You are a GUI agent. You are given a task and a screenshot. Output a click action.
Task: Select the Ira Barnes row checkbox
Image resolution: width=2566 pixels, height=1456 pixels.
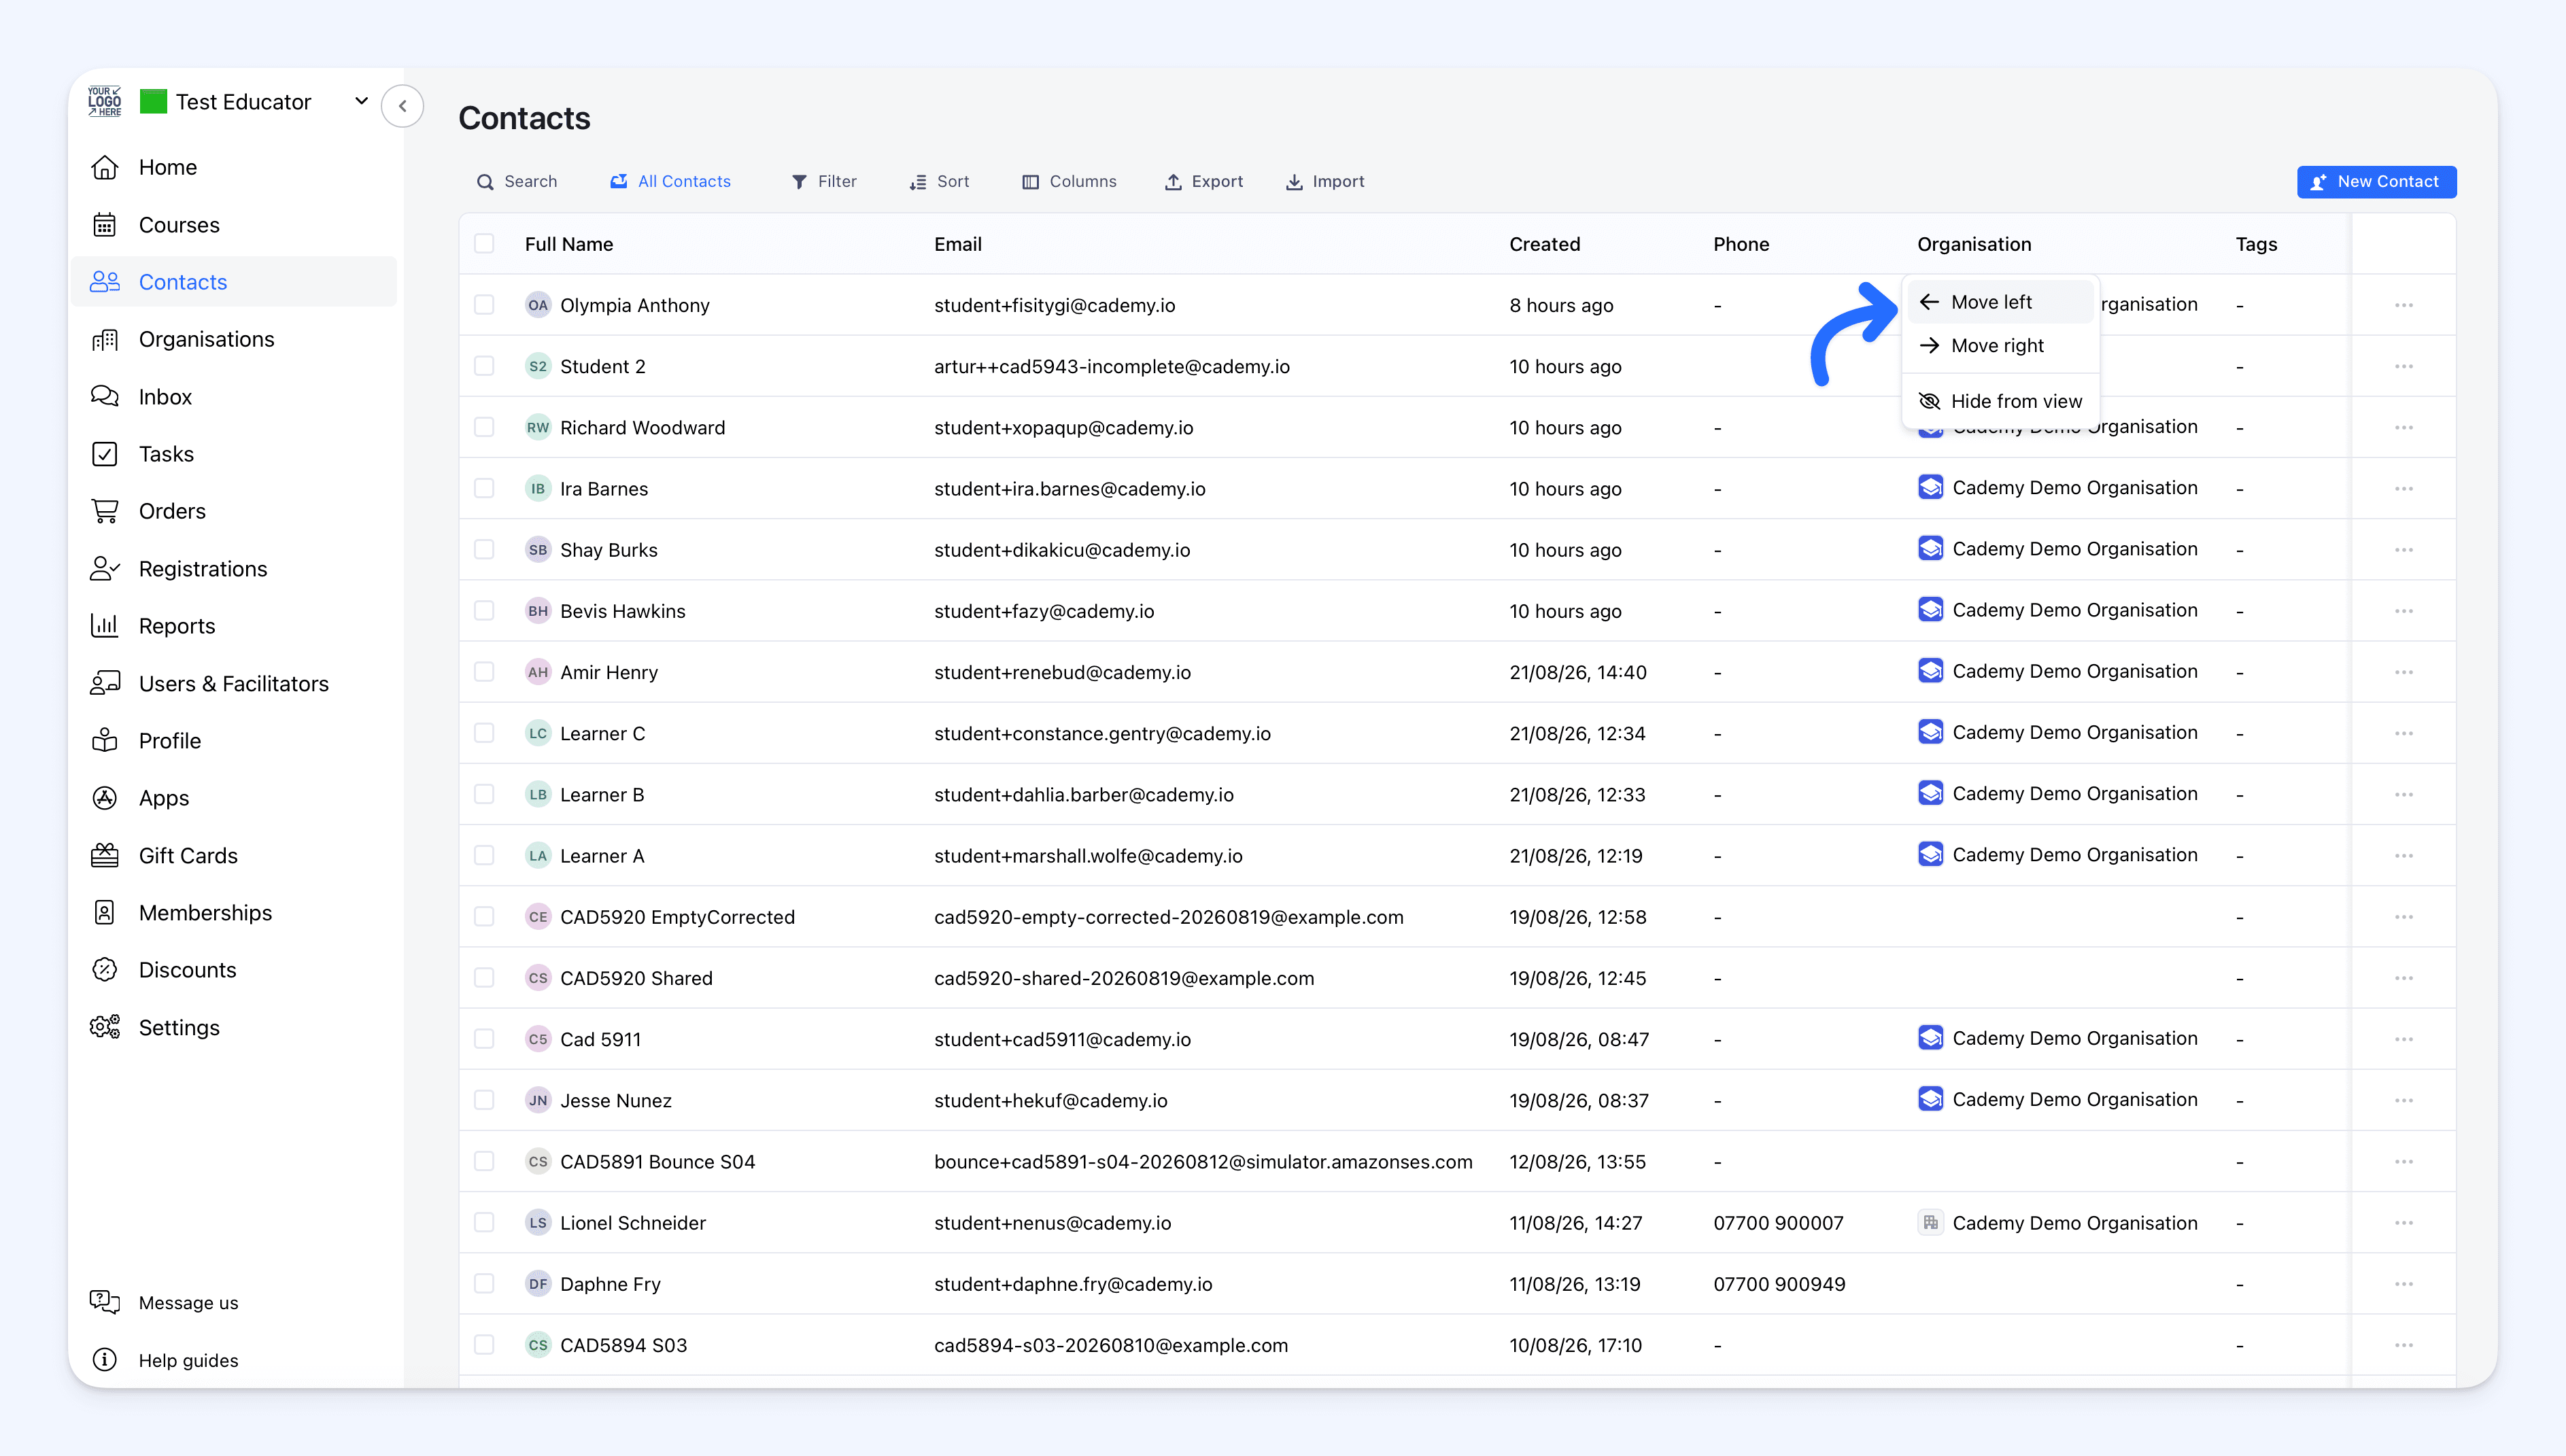click(x=484, y=488)
